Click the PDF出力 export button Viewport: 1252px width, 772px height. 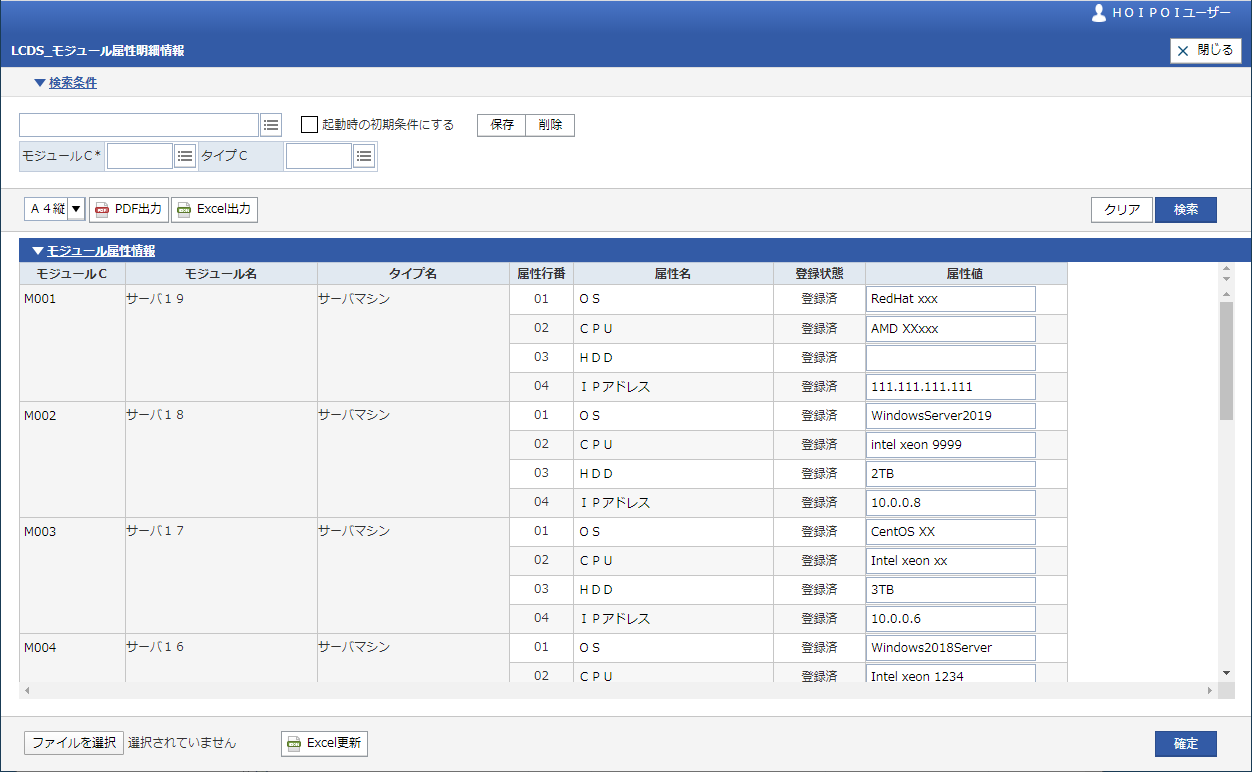[129, 209]
